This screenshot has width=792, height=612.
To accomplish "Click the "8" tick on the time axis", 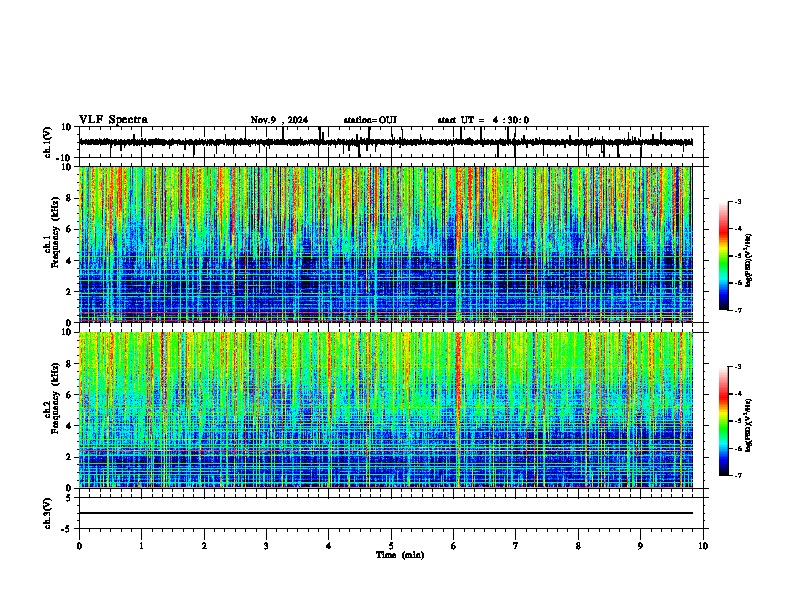I will tap(578, 546).
